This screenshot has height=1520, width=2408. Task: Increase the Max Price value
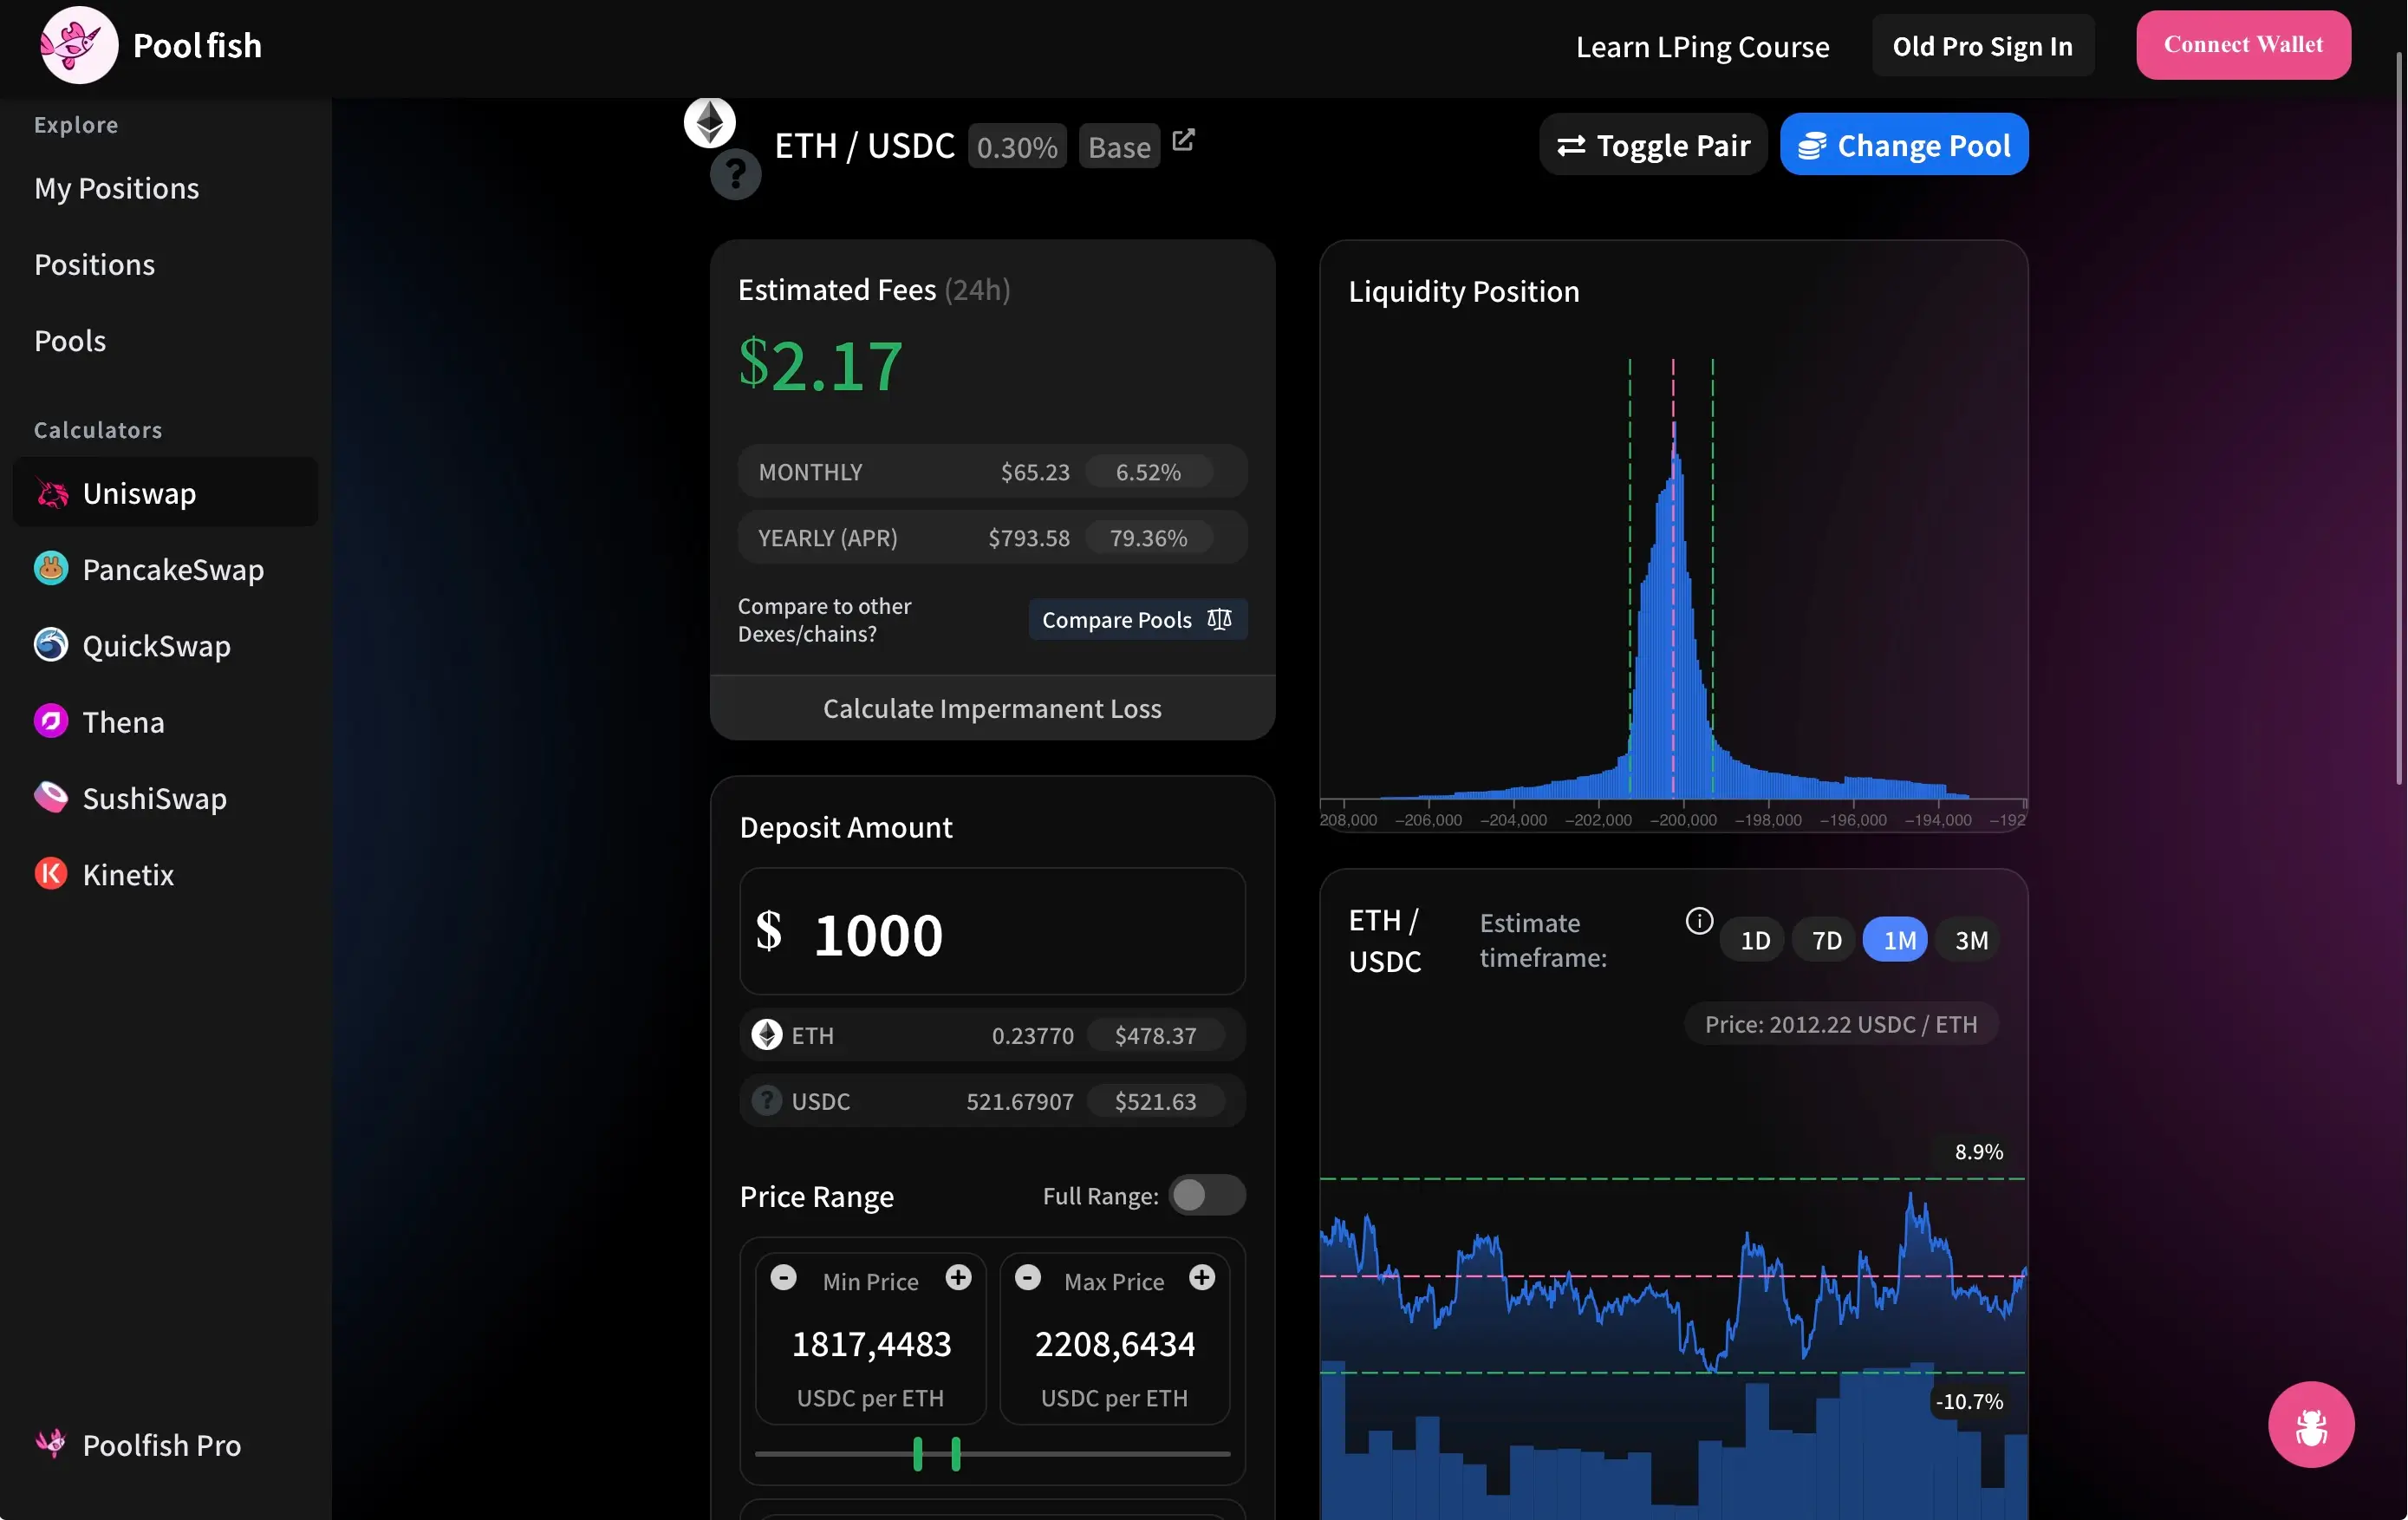click(x=1202, y=1277)
